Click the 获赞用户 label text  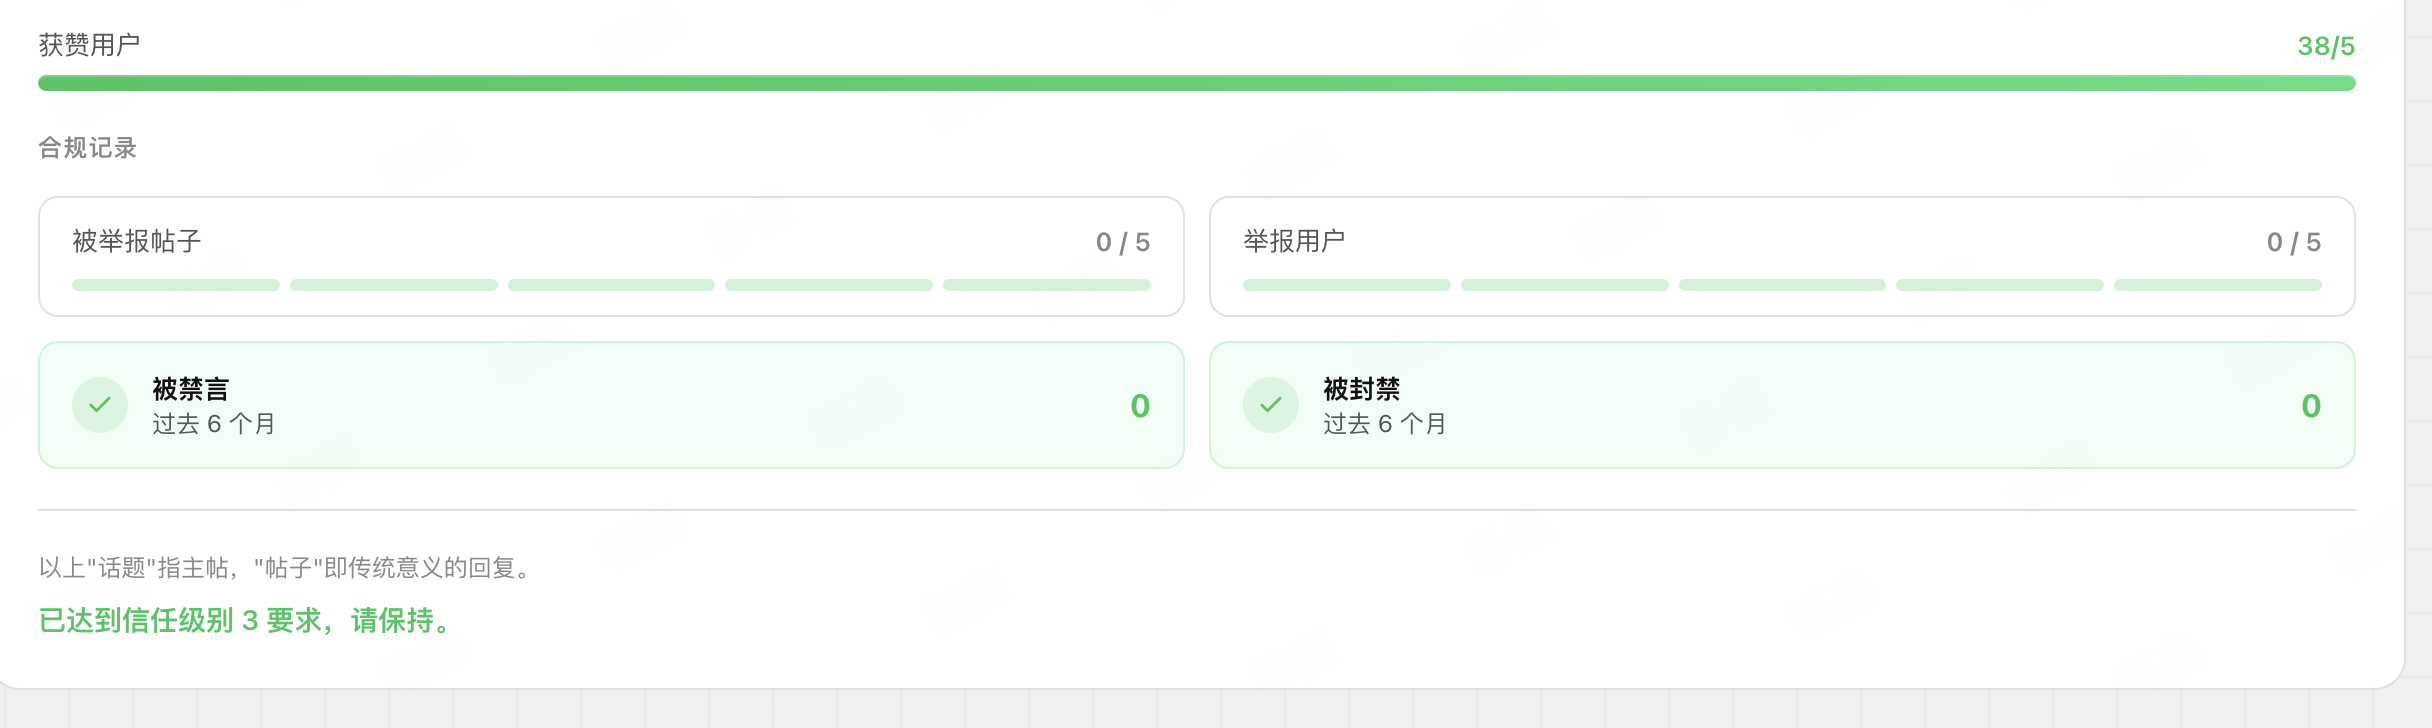click(89, 45)
